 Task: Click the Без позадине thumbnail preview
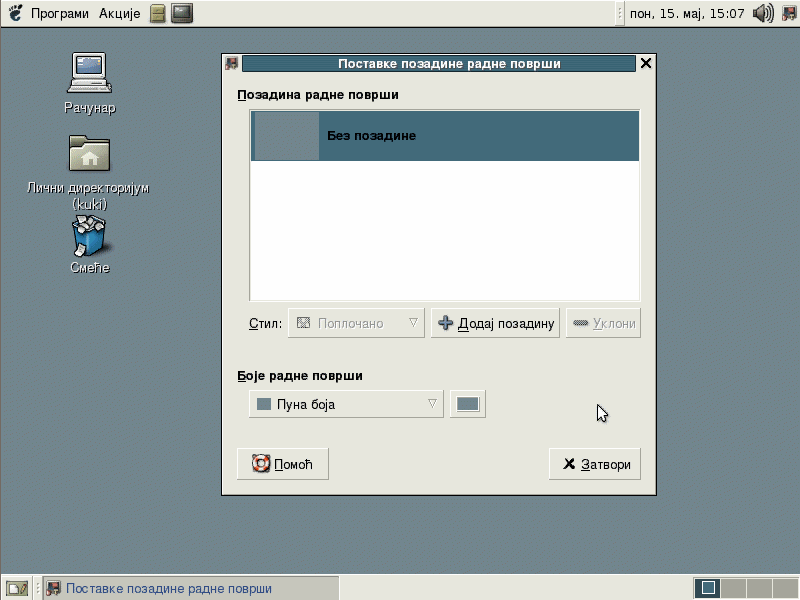[286, 136]
